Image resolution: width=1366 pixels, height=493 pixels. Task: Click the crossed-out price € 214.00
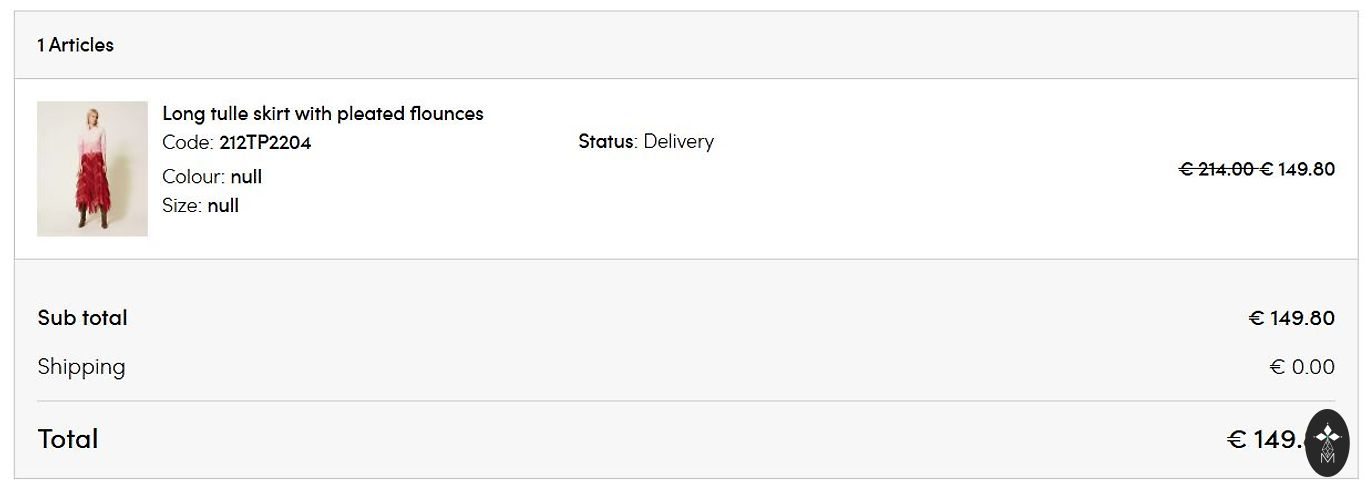[x=1216, y=170]
